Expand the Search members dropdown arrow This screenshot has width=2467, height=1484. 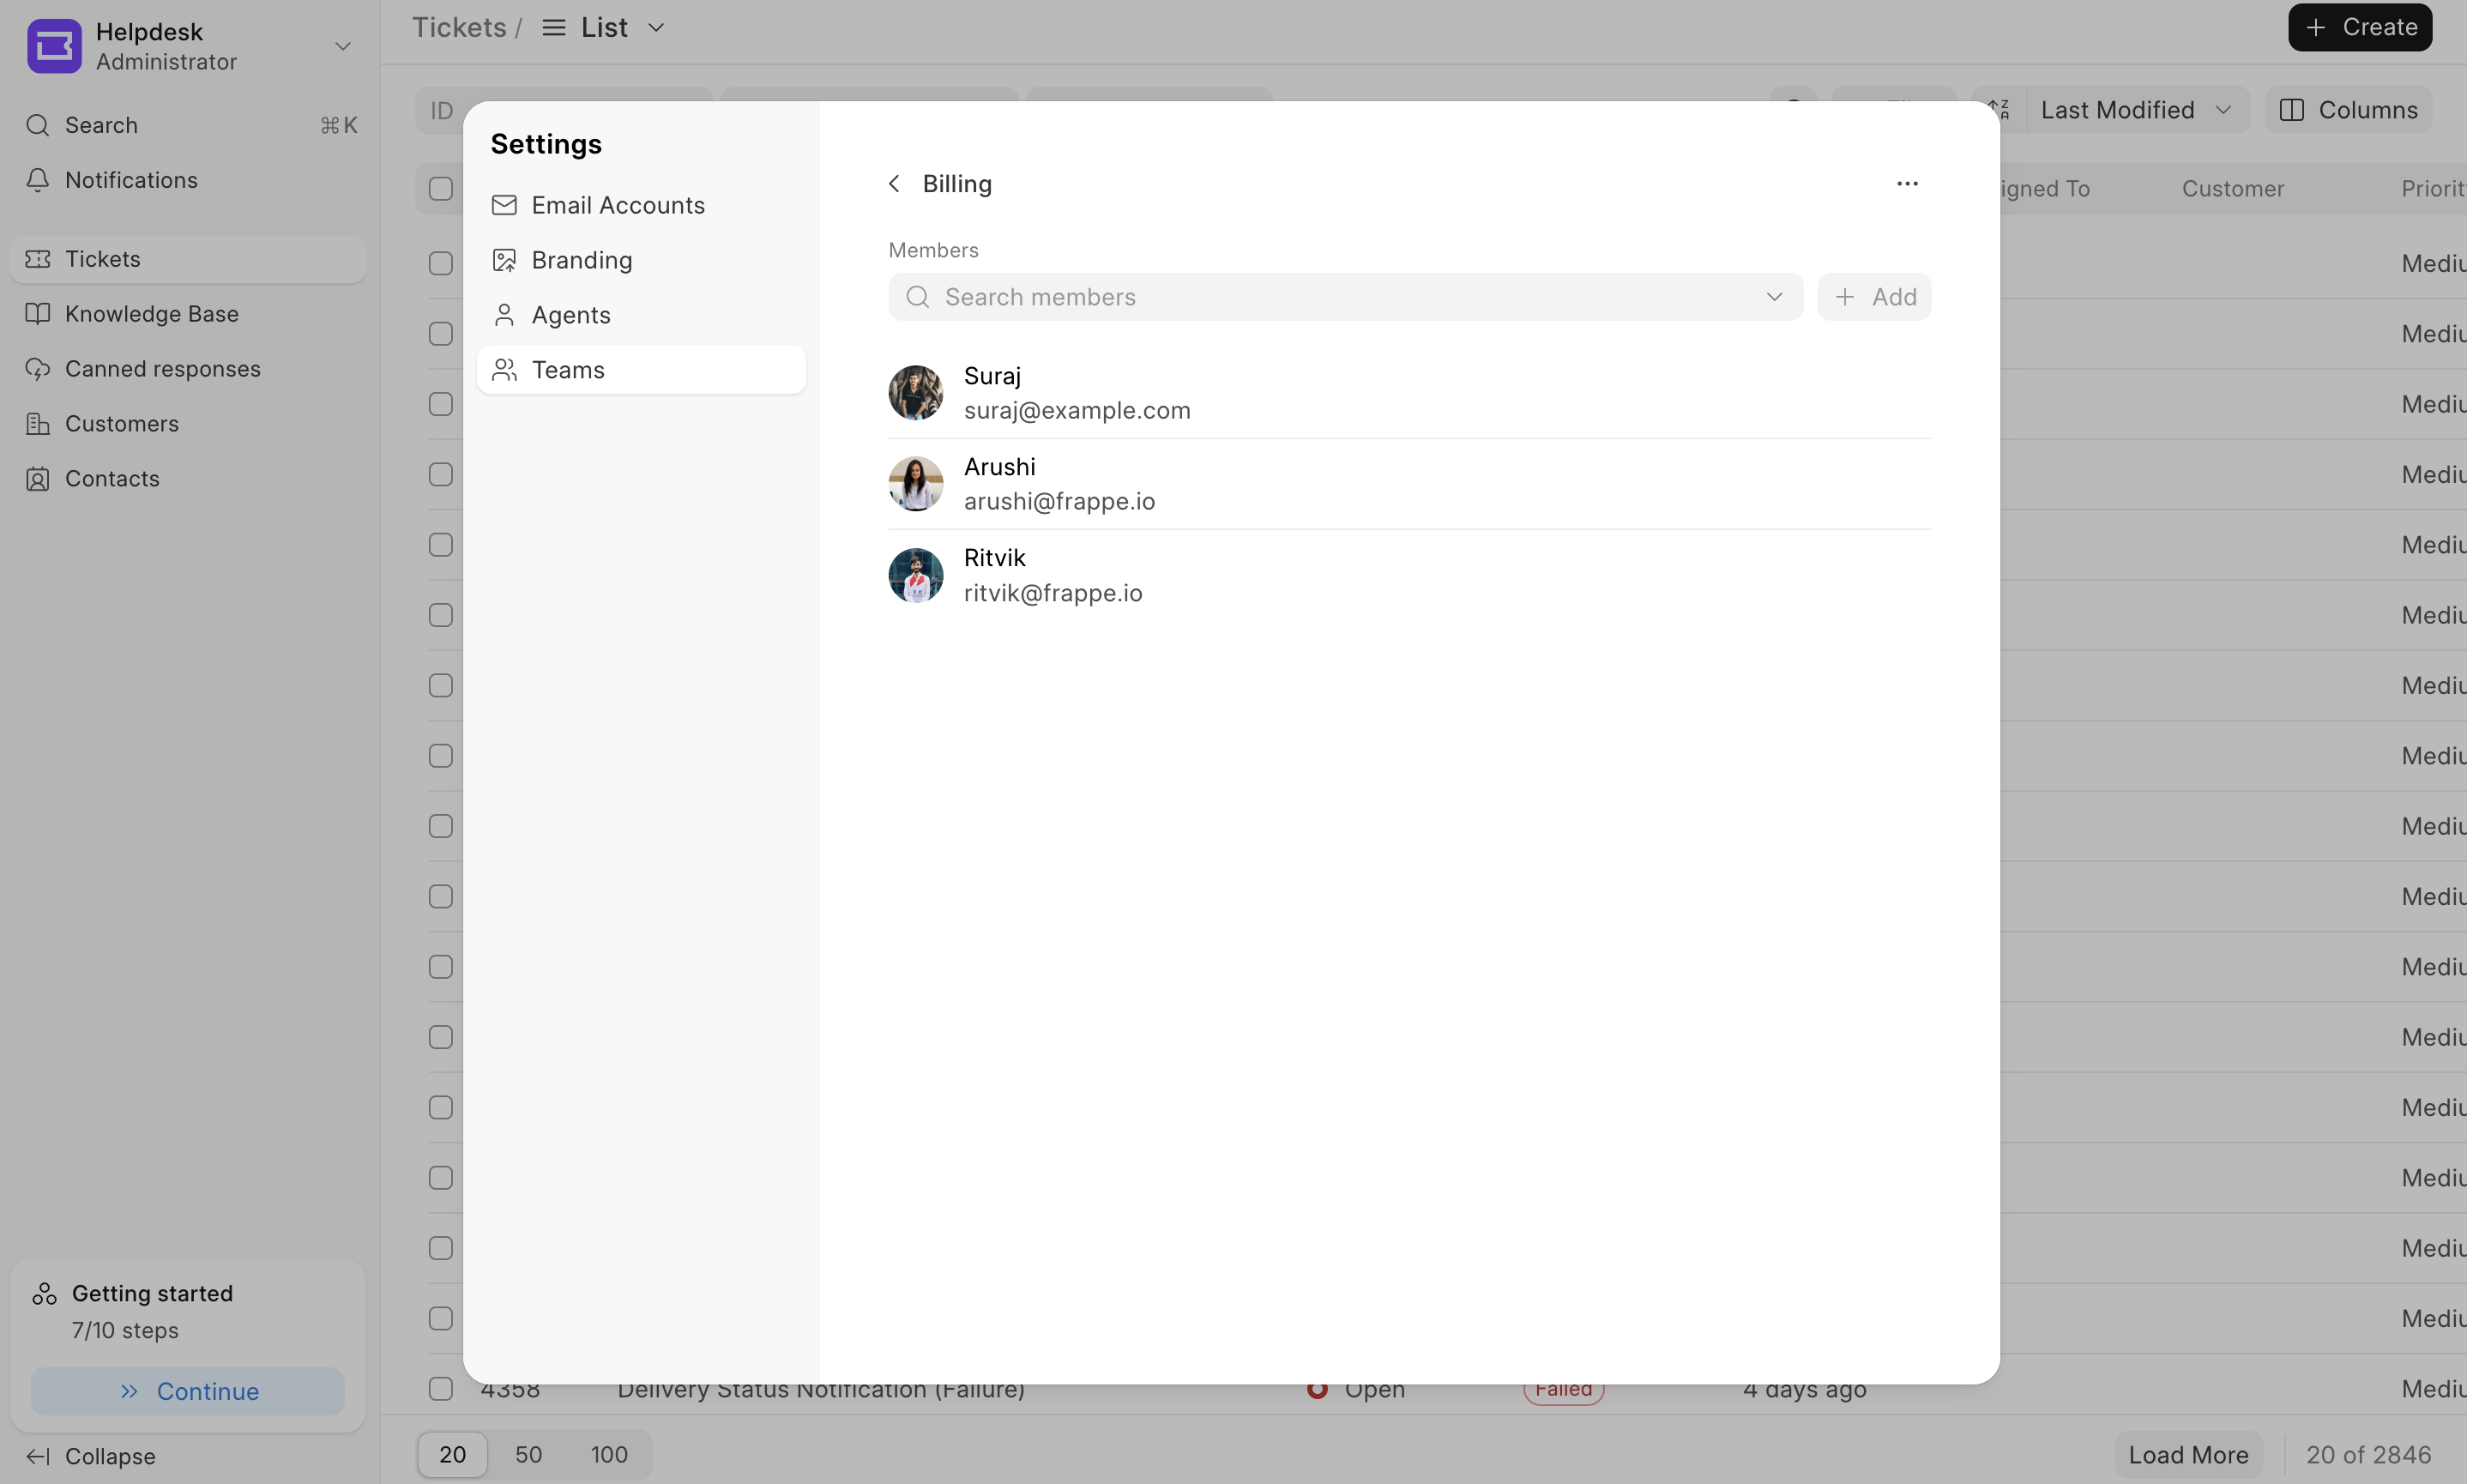1774,297
